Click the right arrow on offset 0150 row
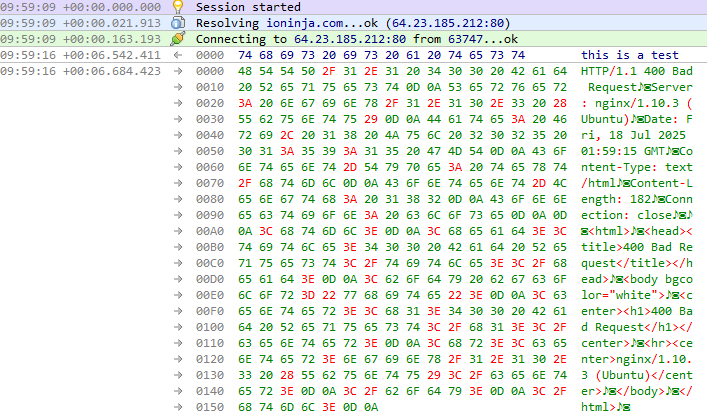The image size is (707, 414). coord(178,407)
